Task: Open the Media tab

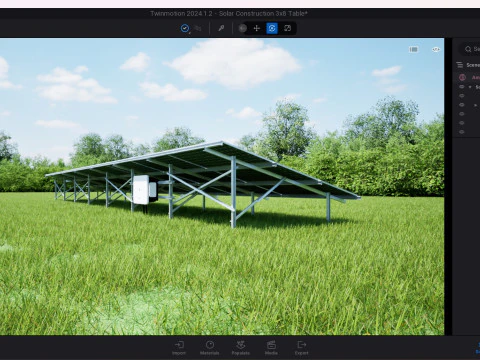Action: [271, 348]
